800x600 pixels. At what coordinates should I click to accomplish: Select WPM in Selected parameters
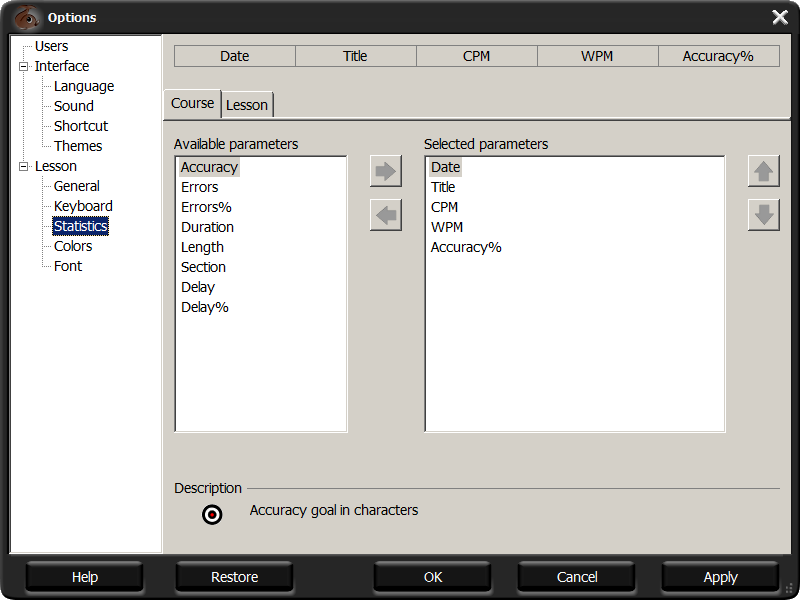point(447,227)
